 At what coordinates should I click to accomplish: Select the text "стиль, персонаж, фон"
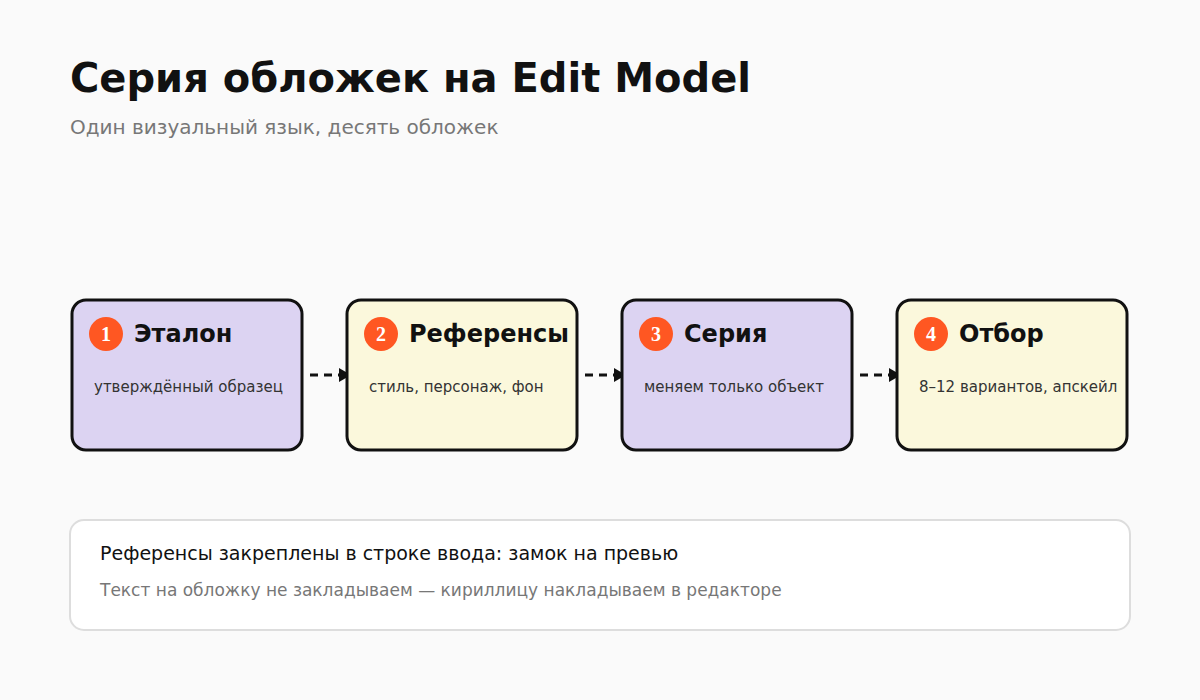(x=456, y=387)
